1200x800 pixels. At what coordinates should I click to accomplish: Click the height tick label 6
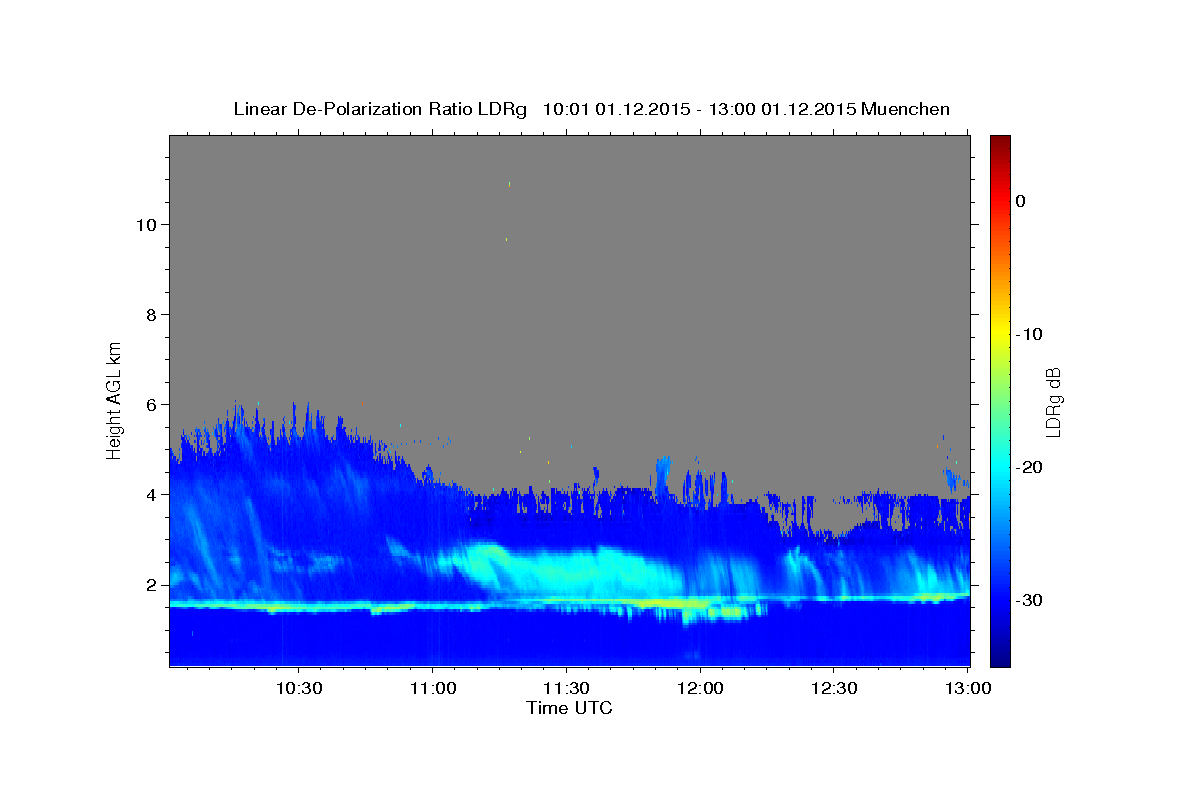(x=153, y=405)
